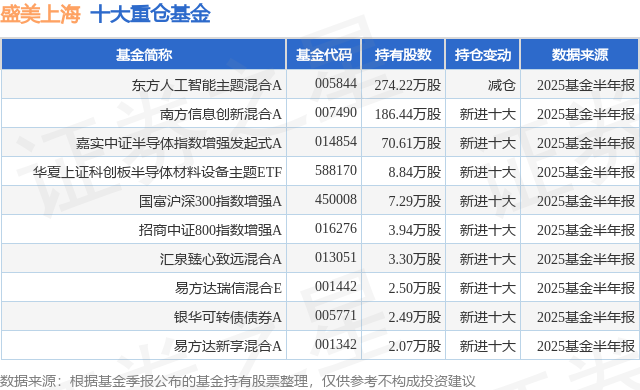640x390 pixels.
Task: Open the 易方达瑞信混合E fund entry
Action: (228, 288)
